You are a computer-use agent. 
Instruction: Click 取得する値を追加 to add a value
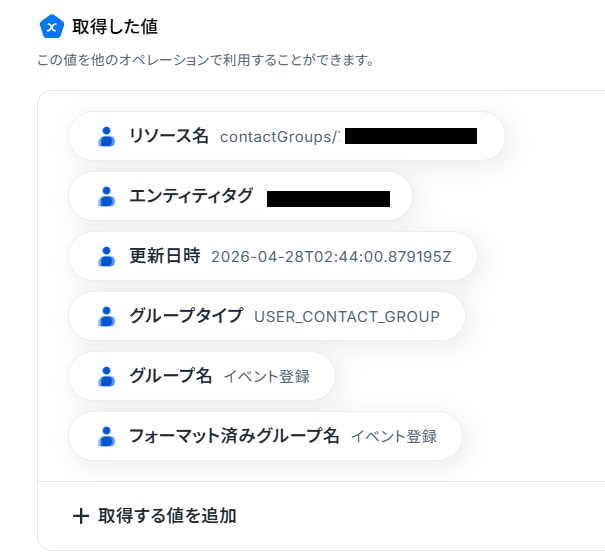(155, 516)
